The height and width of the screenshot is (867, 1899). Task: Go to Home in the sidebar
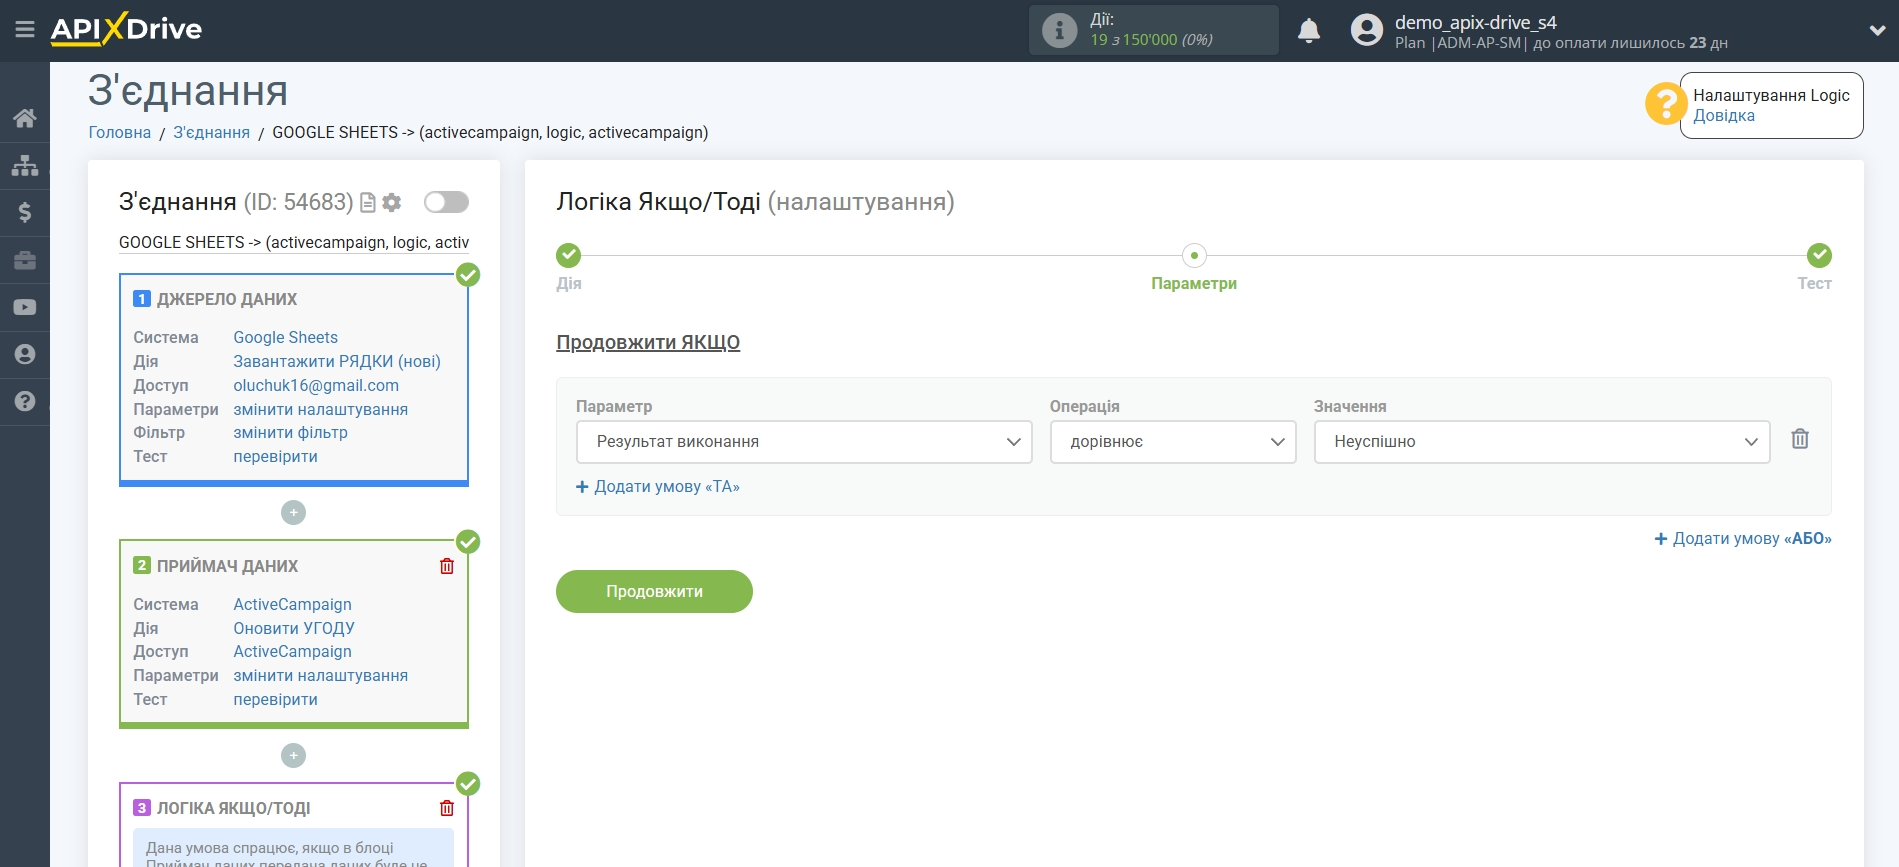(25, 118)
